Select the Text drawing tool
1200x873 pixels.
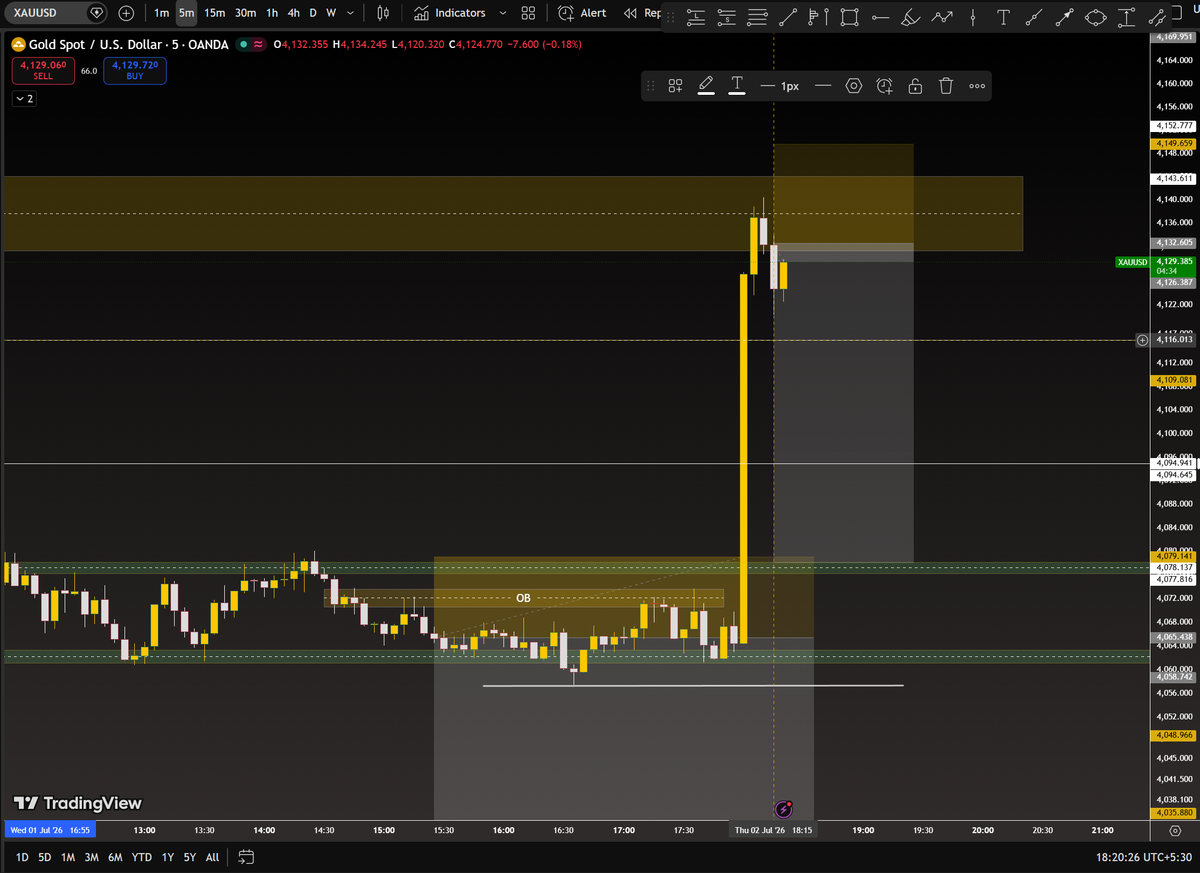point(1003,17)
